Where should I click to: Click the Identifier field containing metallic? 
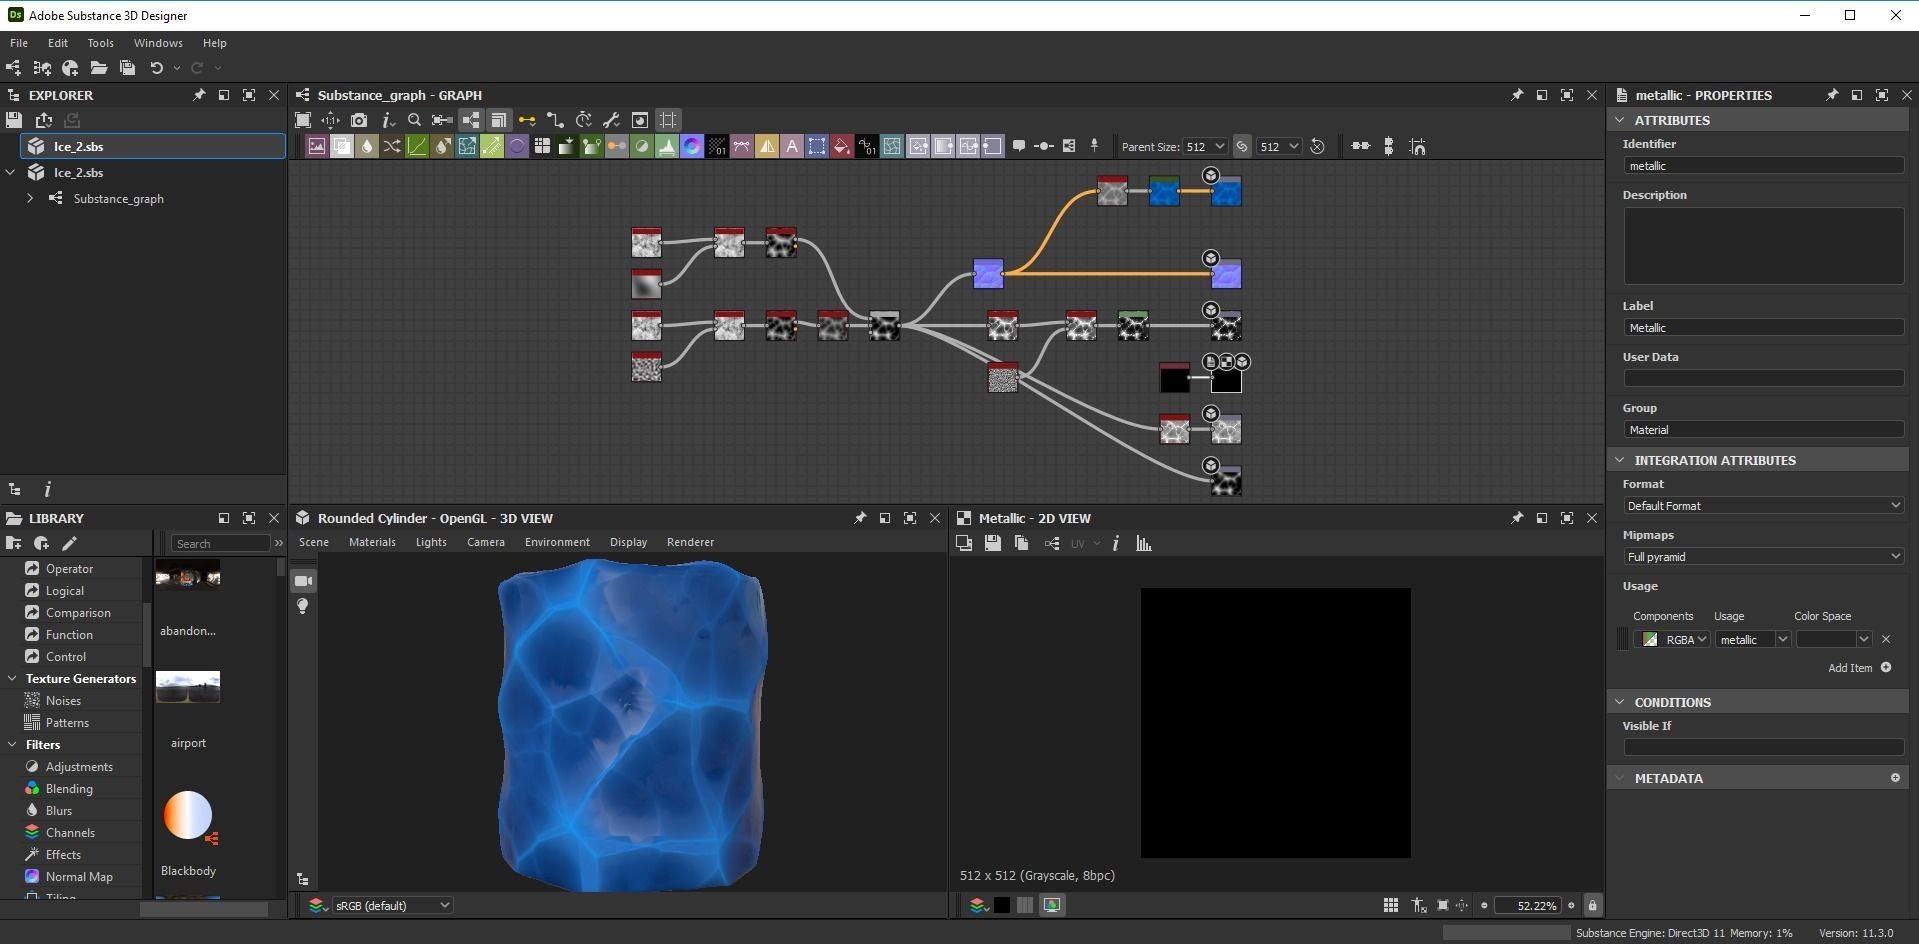[1763, 166]
